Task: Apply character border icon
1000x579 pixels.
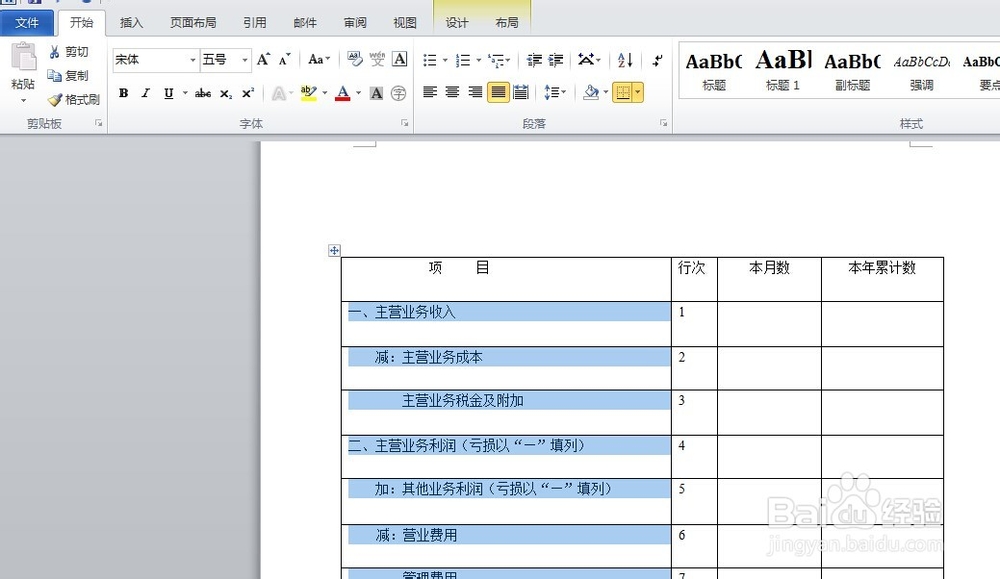Action: [x=399, y=59]
